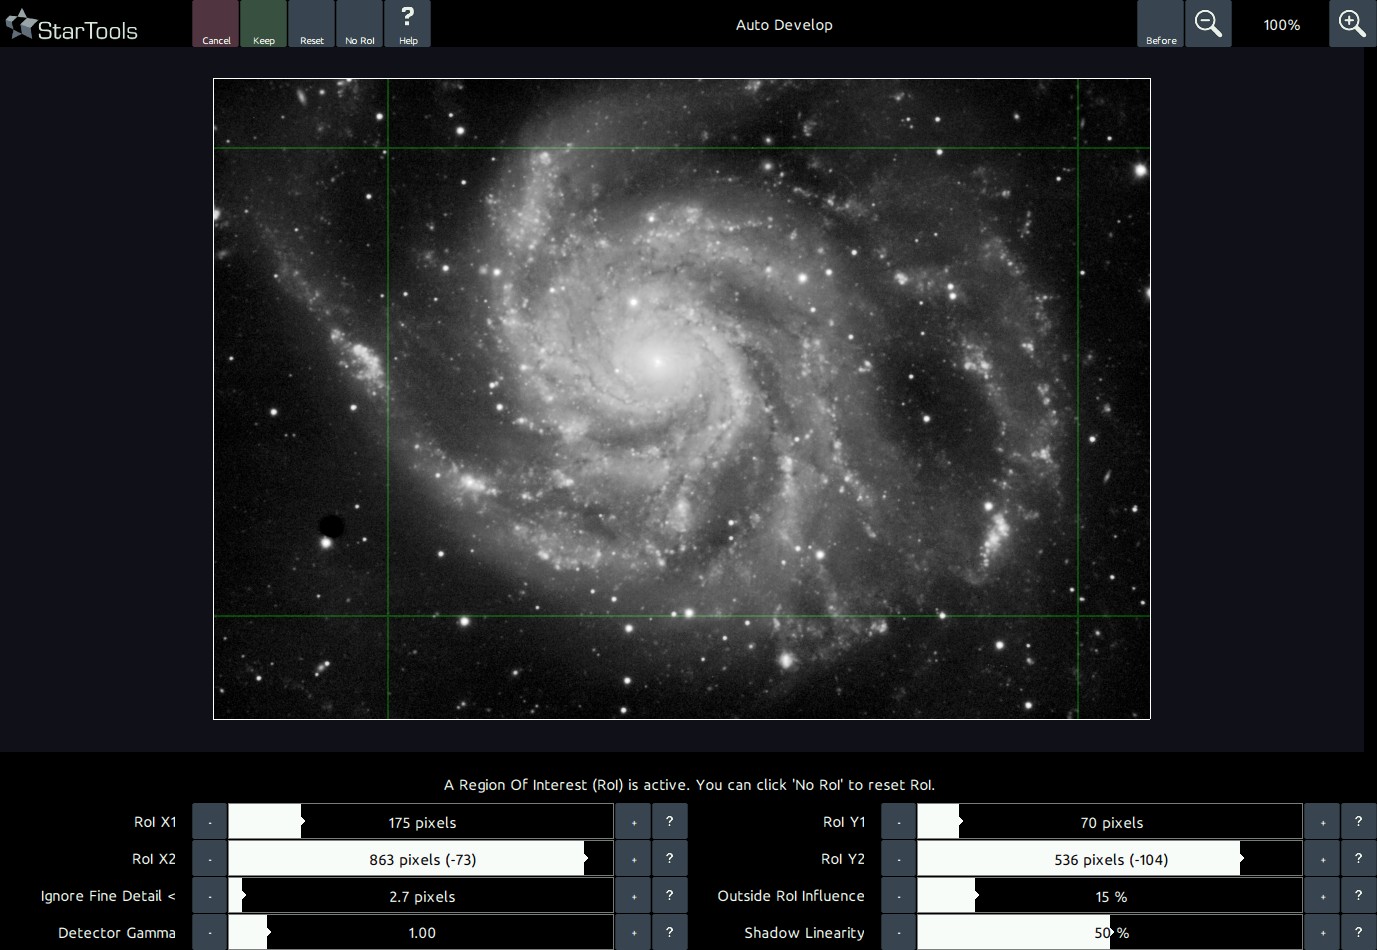Increase Ignore Fine Detail with plus
This screenshot has height=950, width=1377.
coord(634,896)
